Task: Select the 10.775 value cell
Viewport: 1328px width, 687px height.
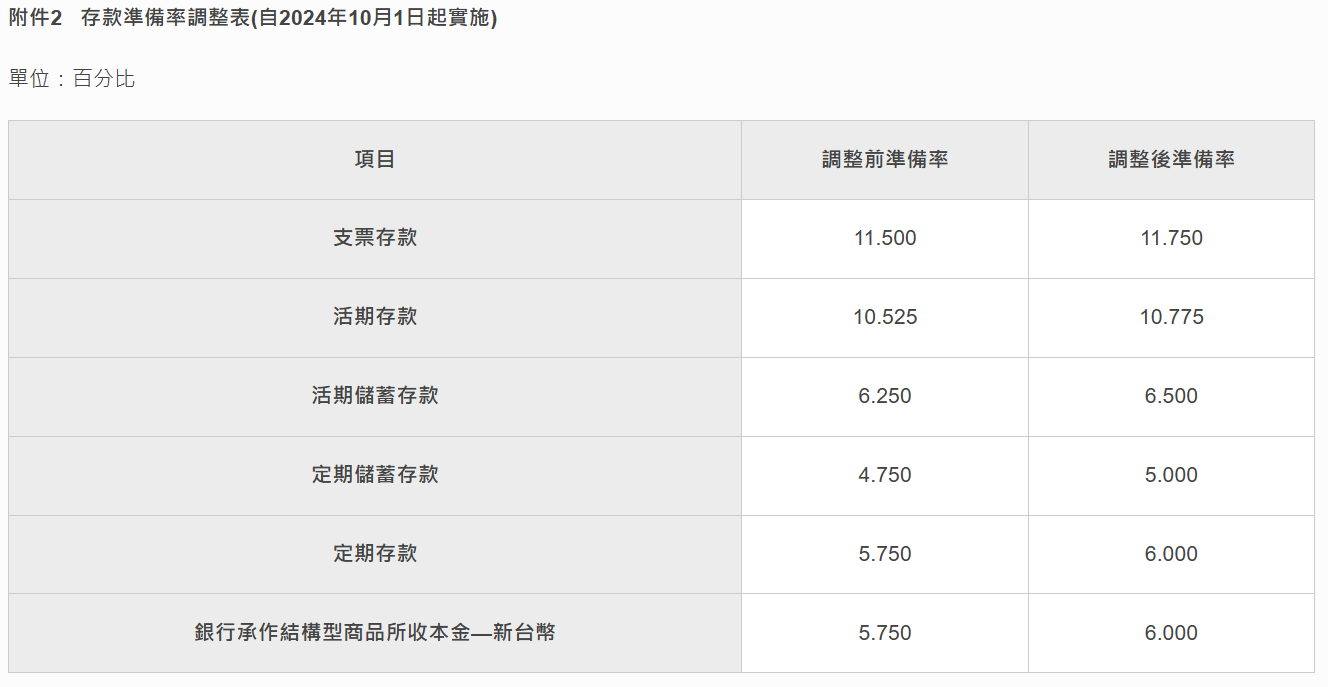Action: coord(1171,317)
